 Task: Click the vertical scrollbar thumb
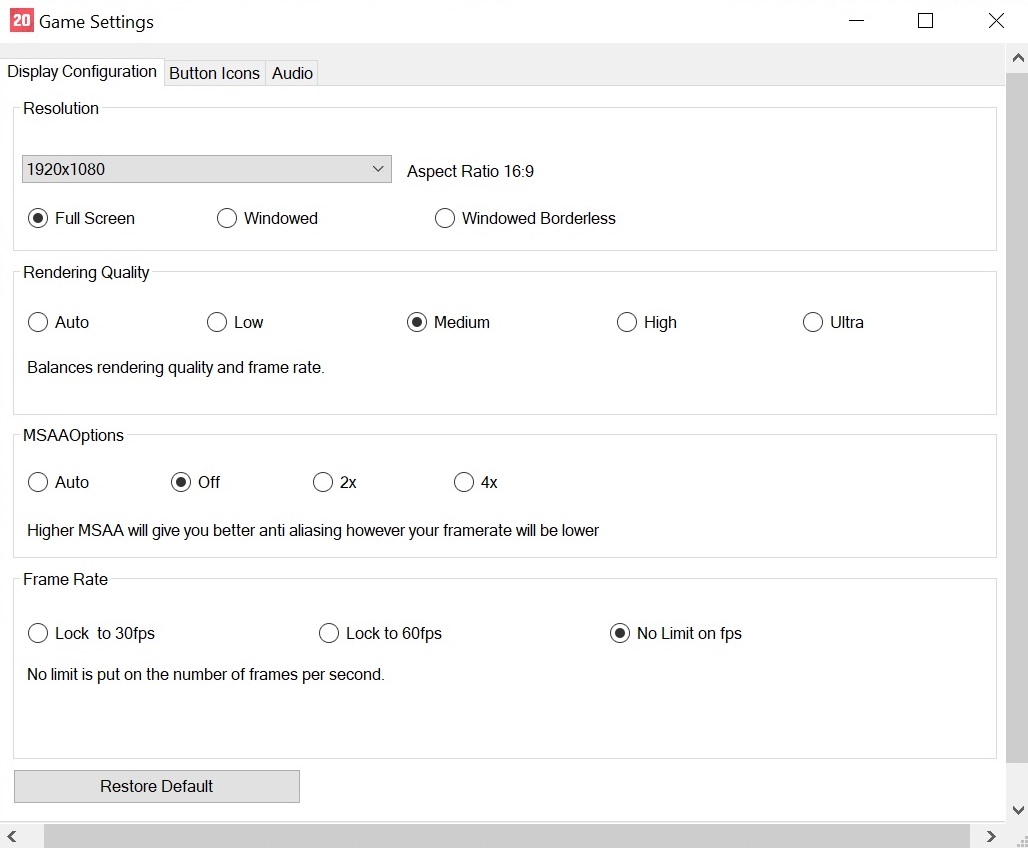point(1018,416)
